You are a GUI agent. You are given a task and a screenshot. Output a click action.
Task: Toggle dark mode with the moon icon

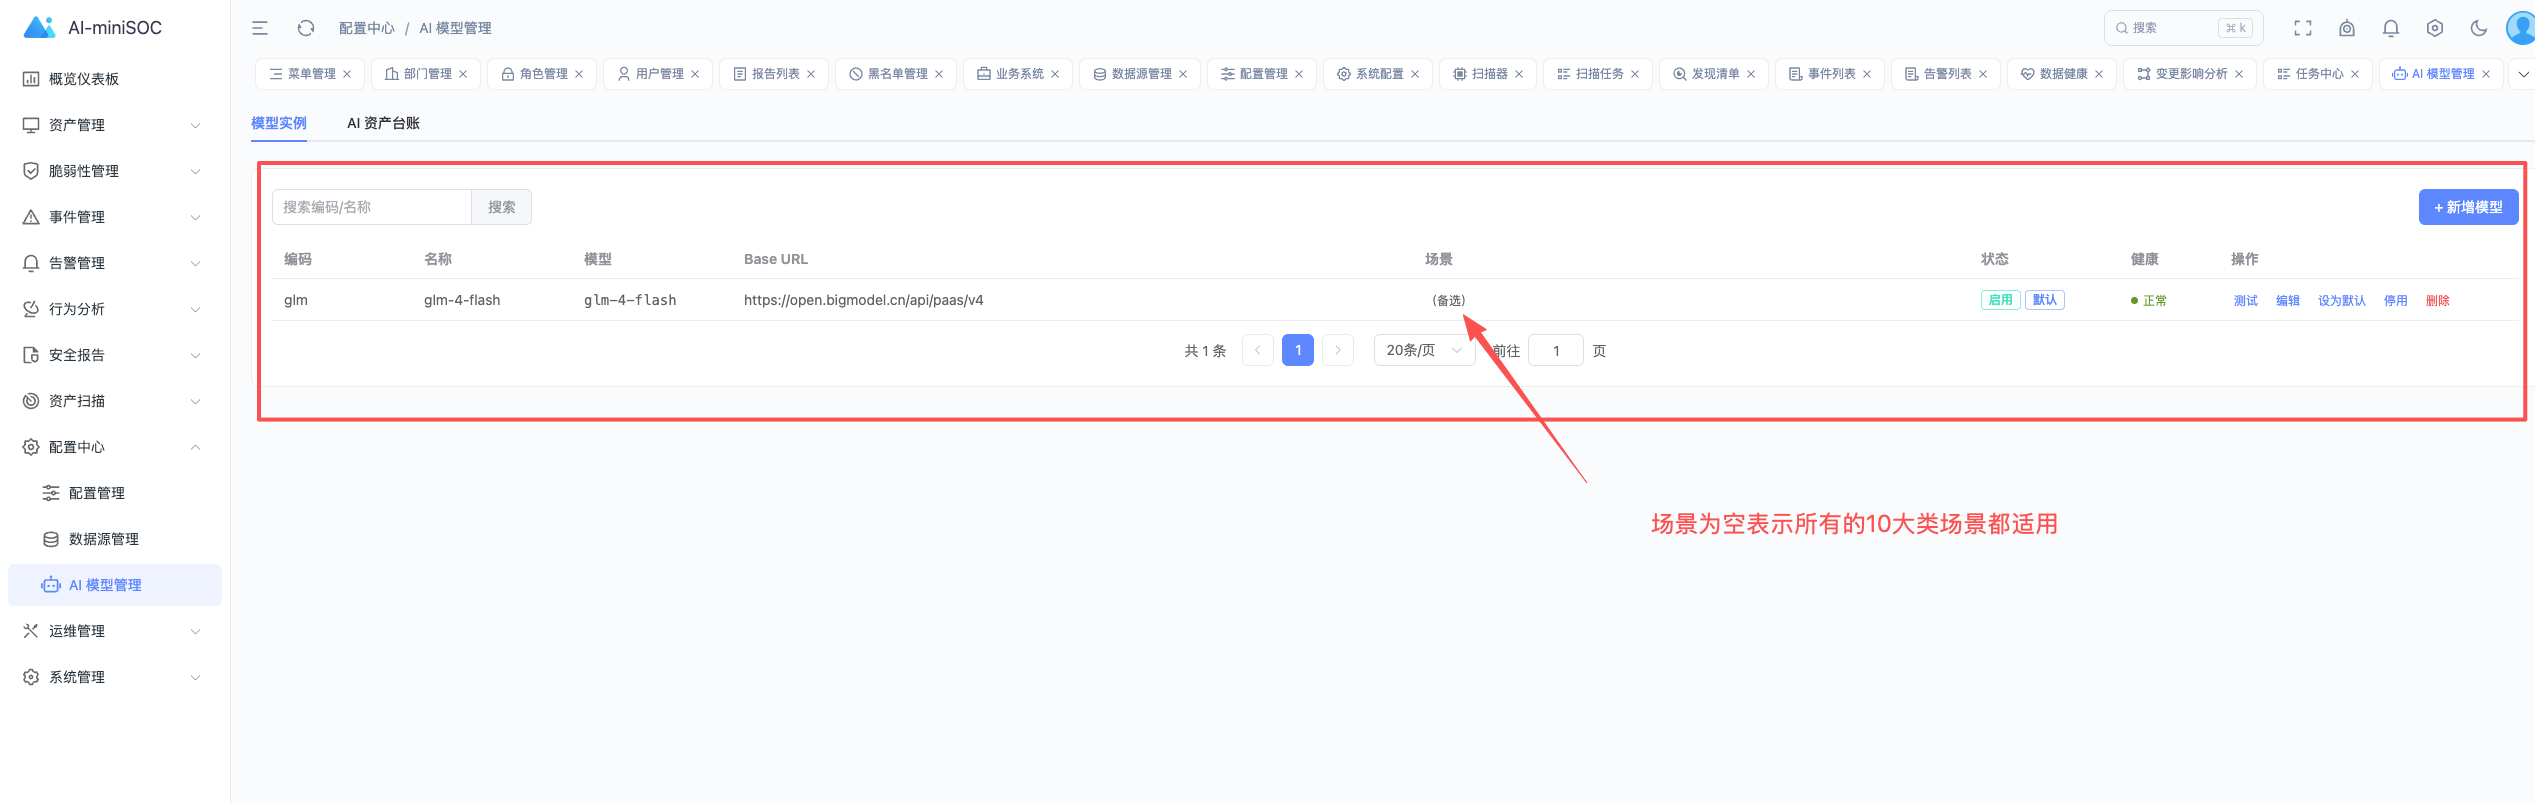tap(2479, 28)
